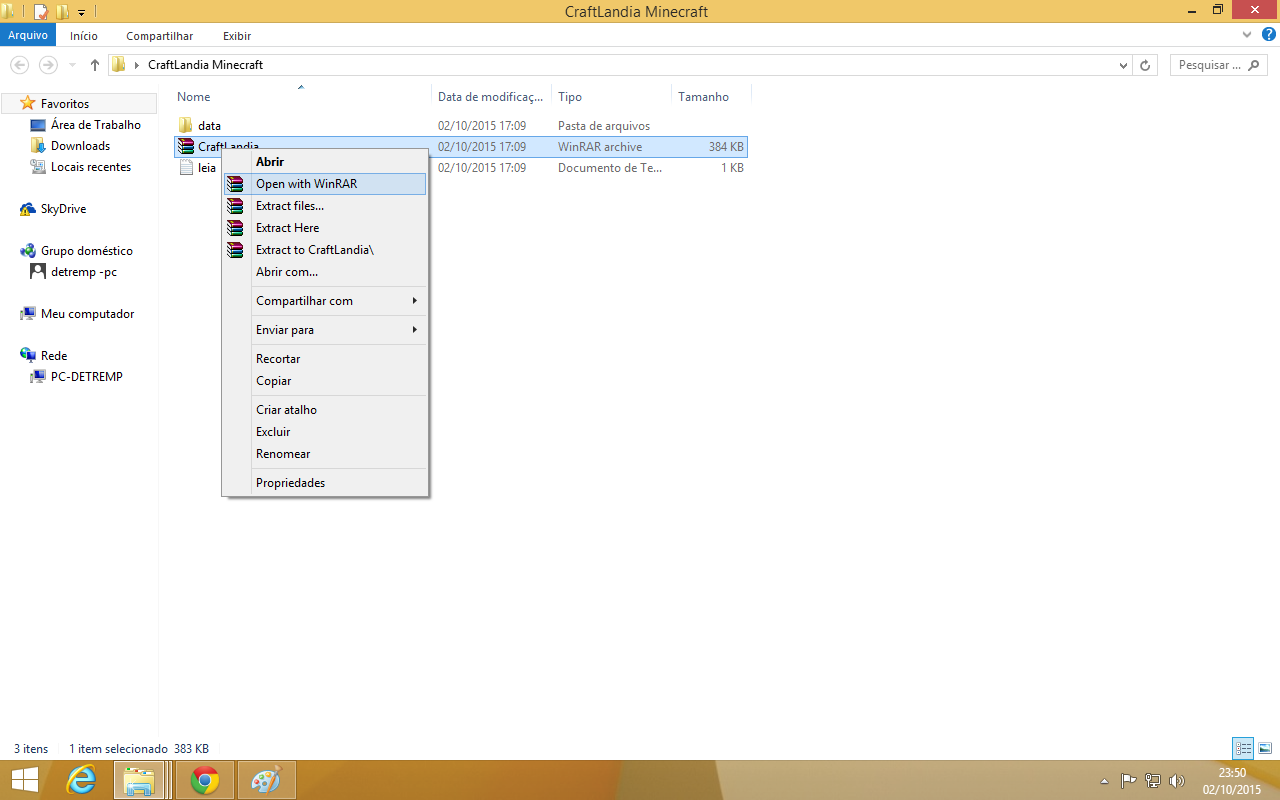Screen dimensions: 1280x800
Task: Select detremp -pc user entry
Action: (84, 272)
